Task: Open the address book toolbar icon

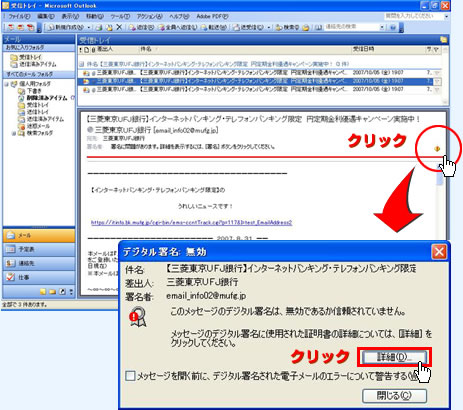Action: coord(318,27)
